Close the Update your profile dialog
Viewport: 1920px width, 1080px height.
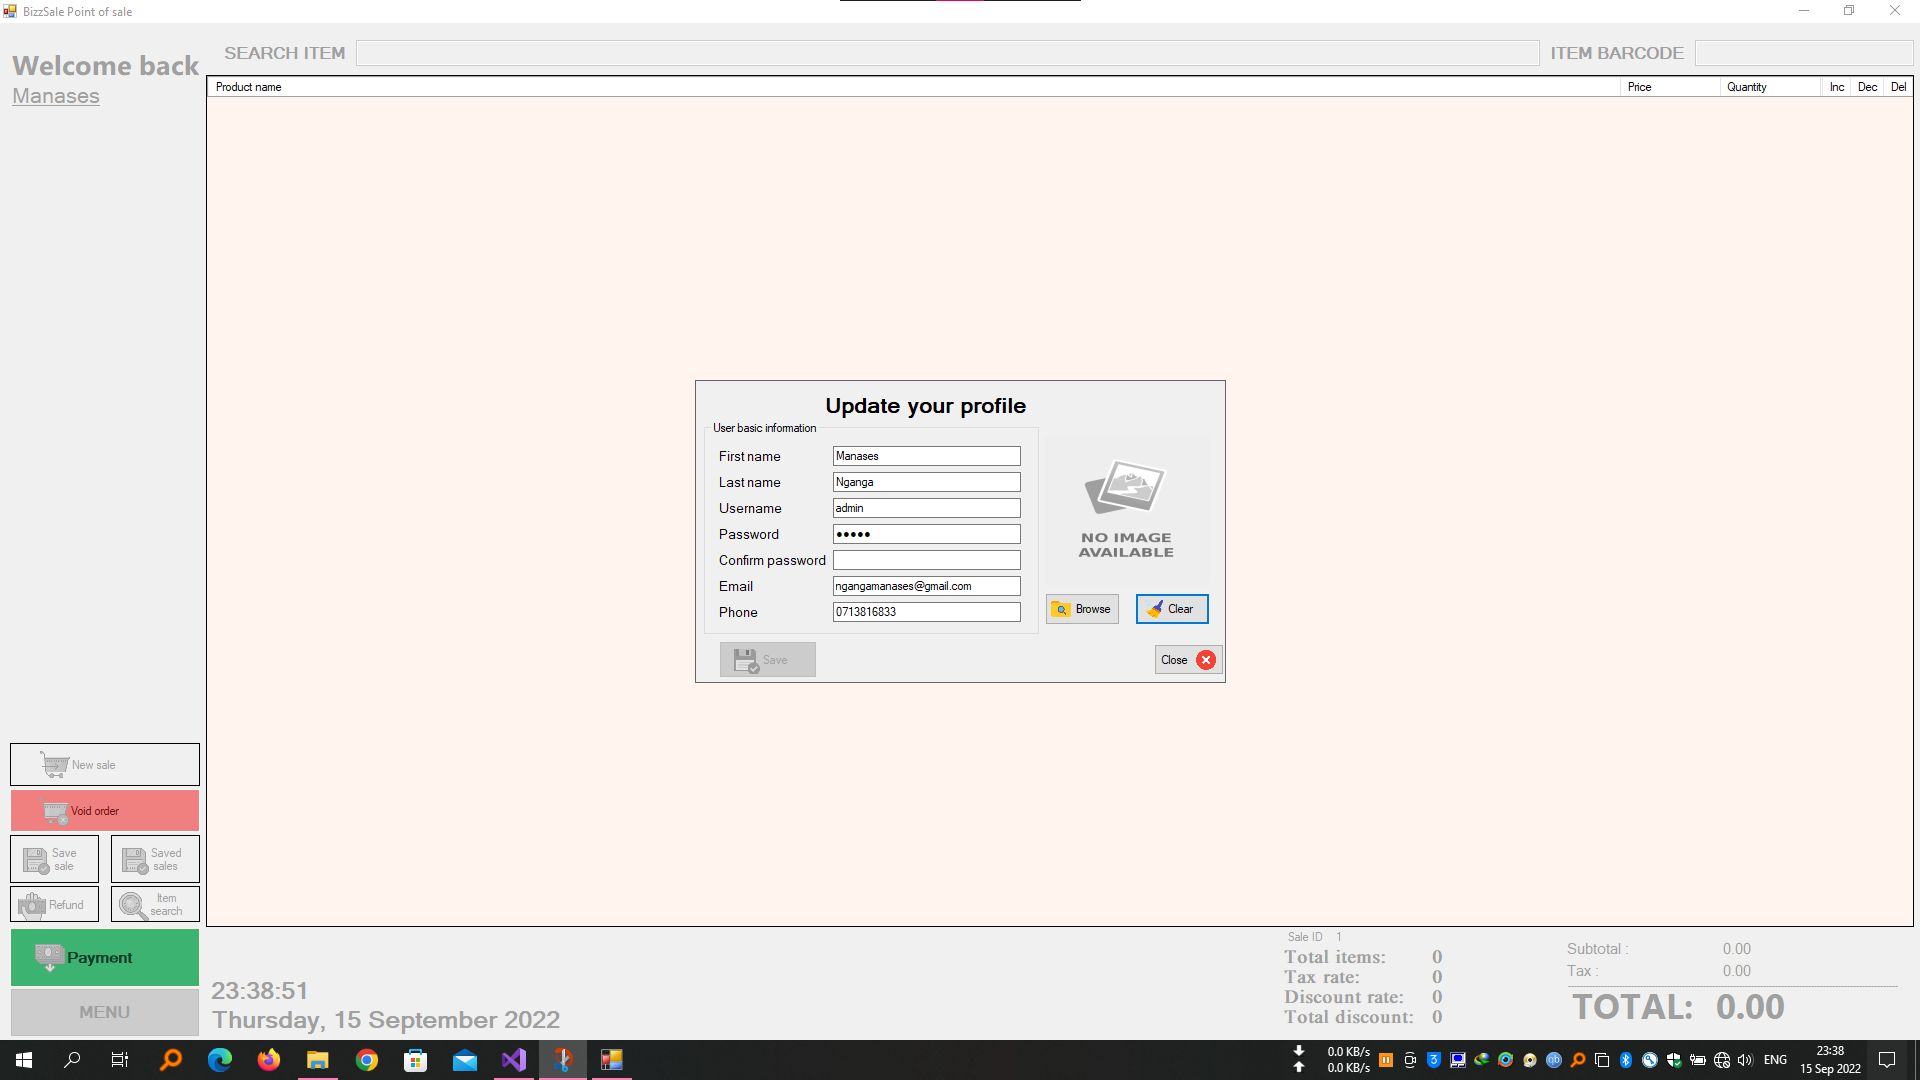point(1187,660)
